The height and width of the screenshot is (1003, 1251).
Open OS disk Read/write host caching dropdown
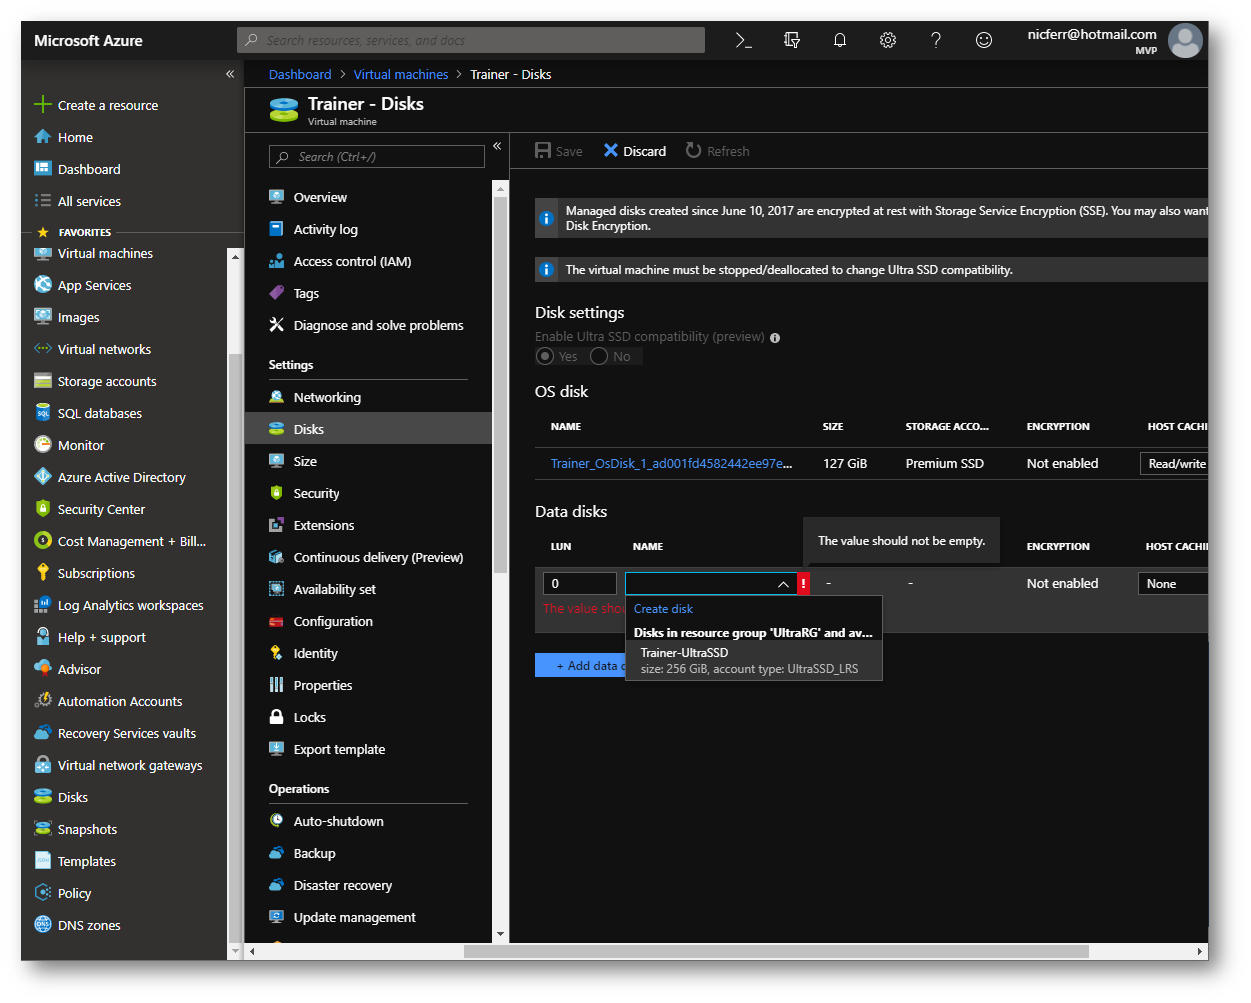(1175, 464)
